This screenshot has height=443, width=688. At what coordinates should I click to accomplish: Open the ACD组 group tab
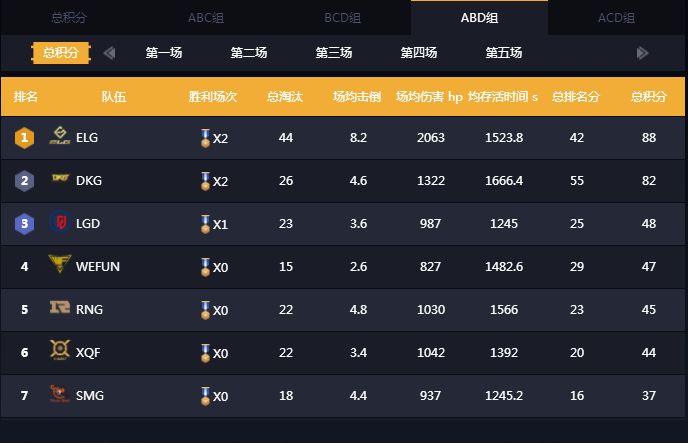[x=616, y=18]
